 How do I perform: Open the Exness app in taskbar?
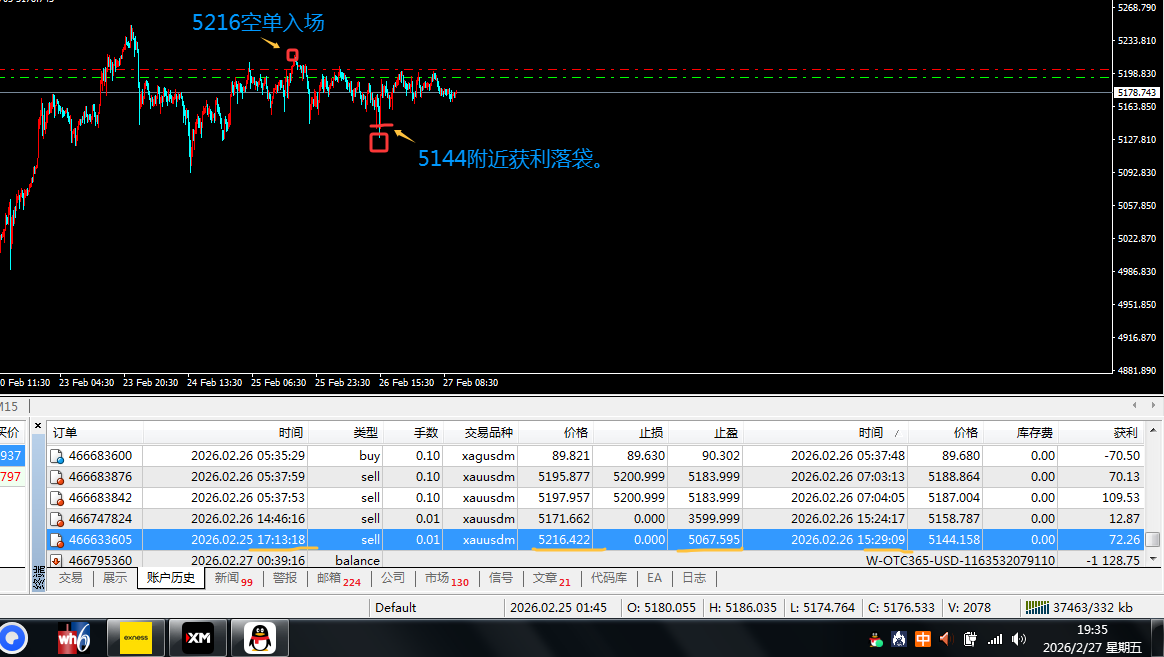click(x=135, y=637)
